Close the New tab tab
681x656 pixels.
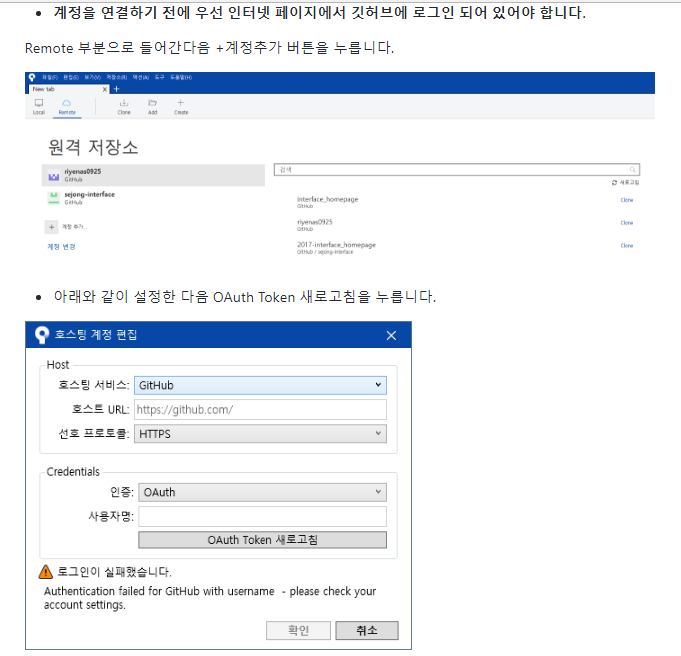coord(105,89)
